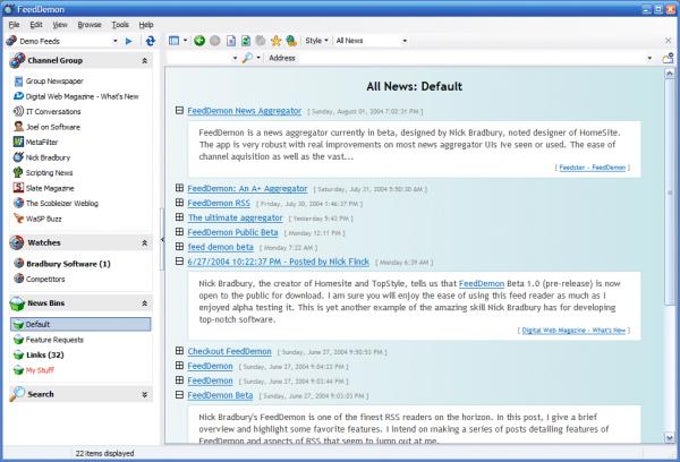This screenshot has height=462, width=680.
Task: Expand the Search panel
Action: (x=144, y=394)
